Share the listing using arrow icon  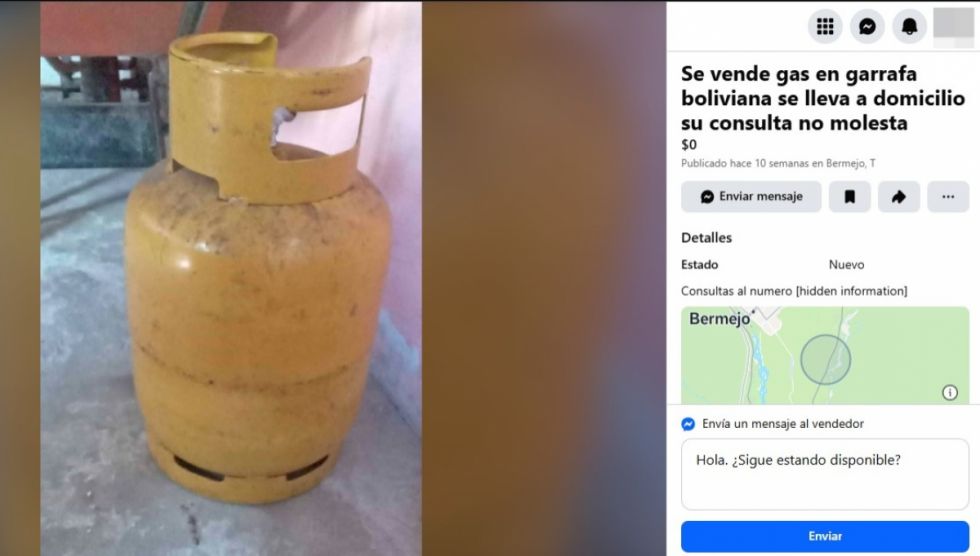899,197
